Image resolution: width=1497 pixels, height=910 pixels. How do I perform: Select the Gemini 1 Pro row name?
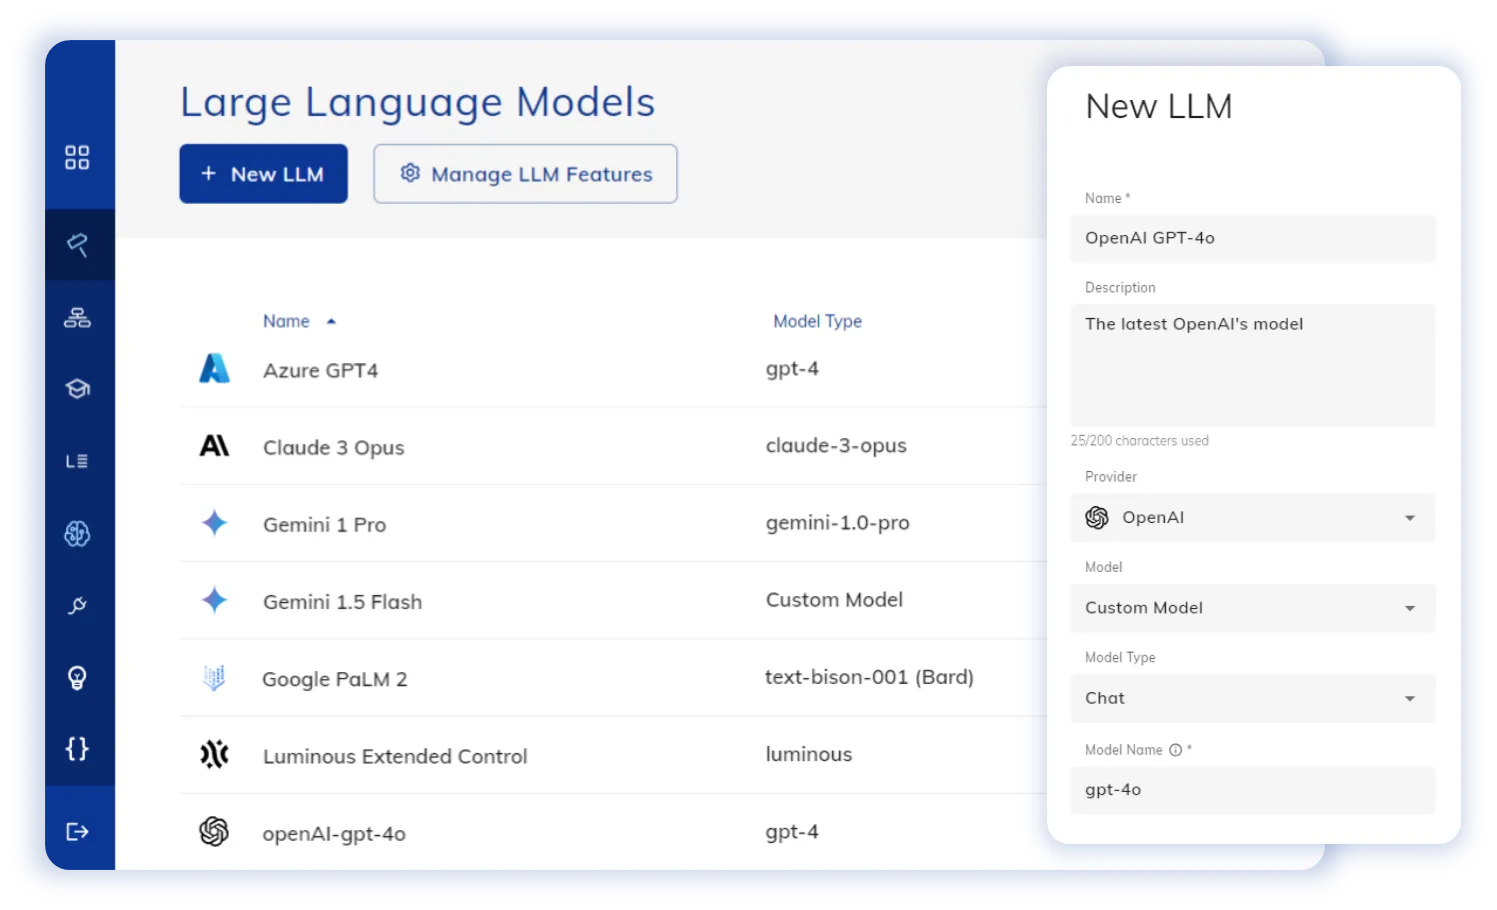tap(324, 525)
